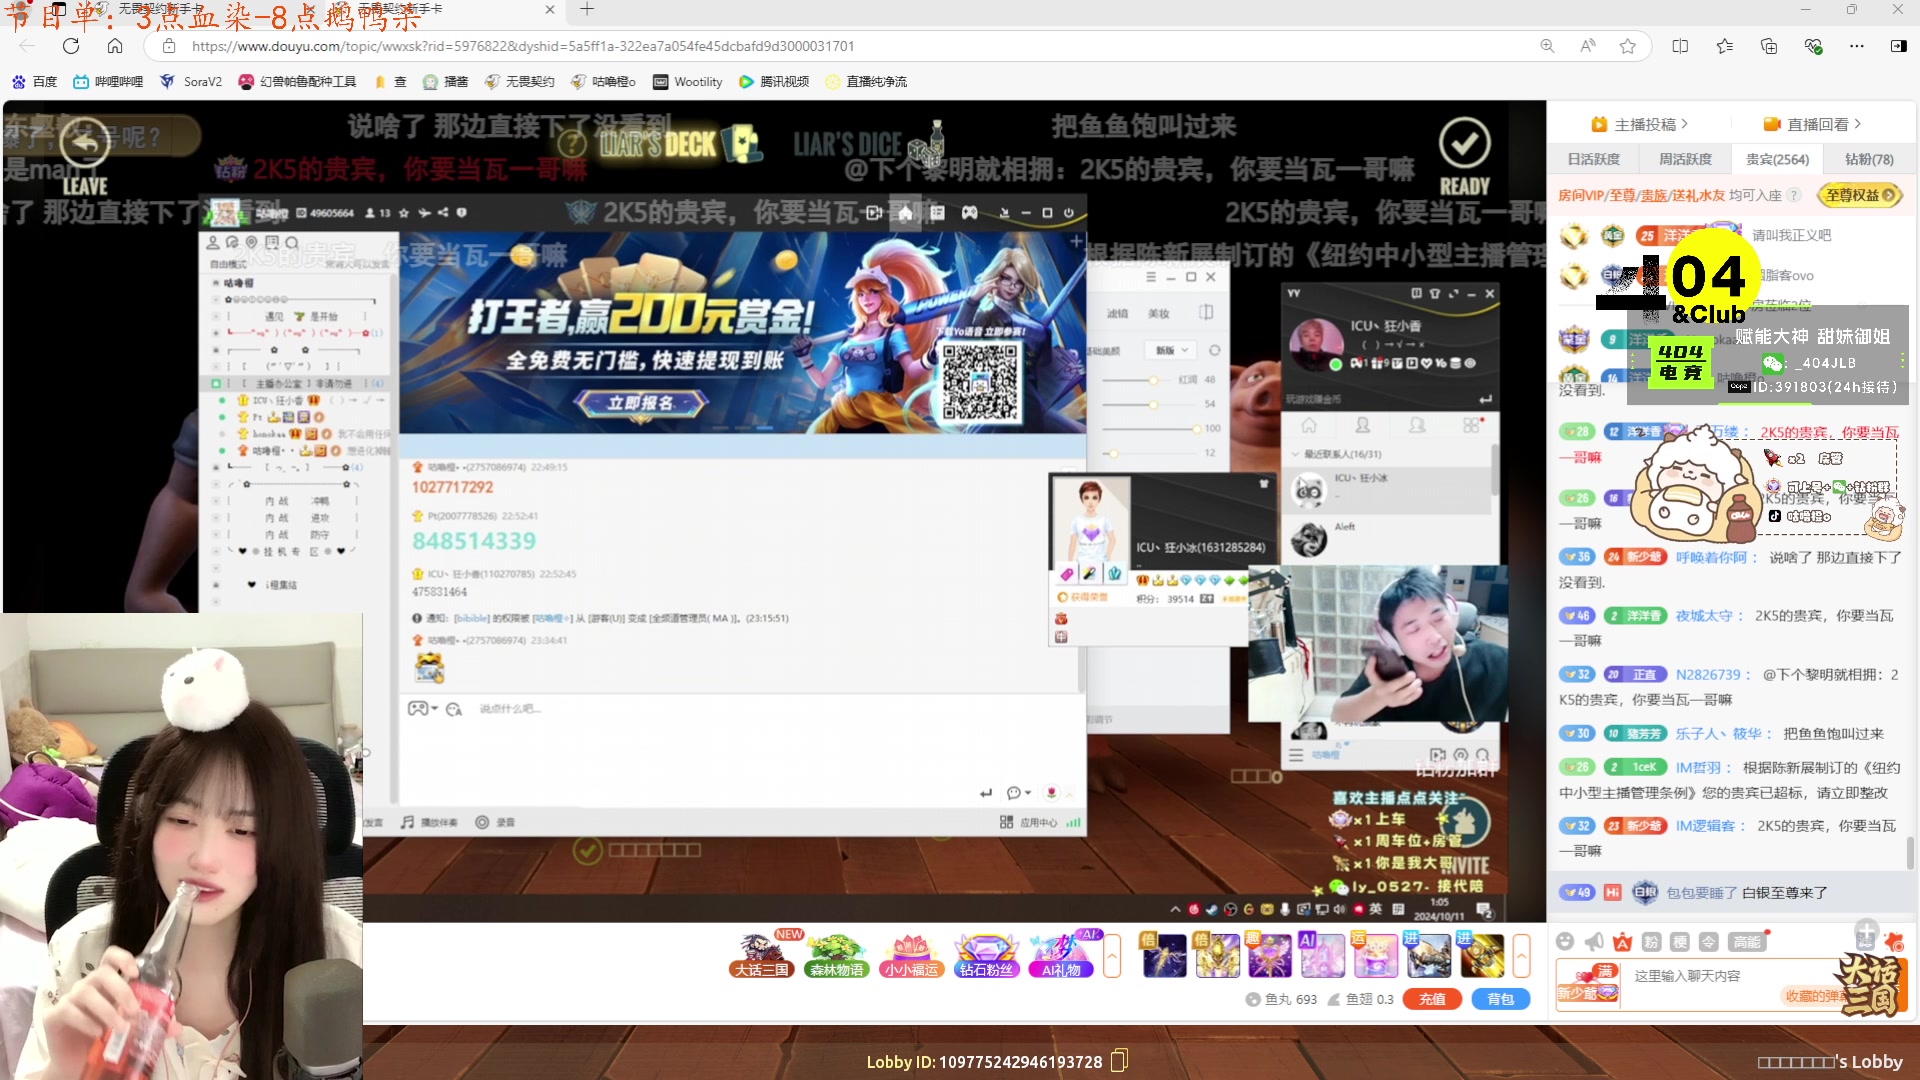Image resolution: width=1920 pixels, height=1080 pixels.
Task: Reload the page with the refresh icon
Action: [71, 46]
